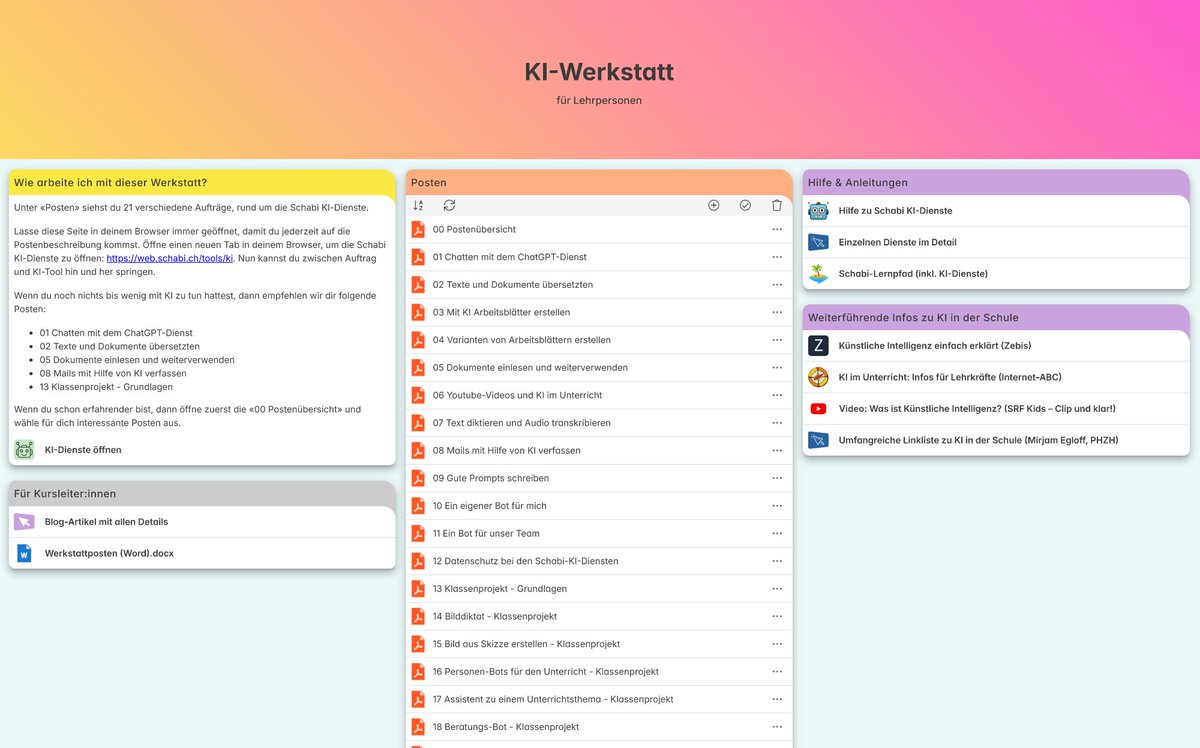Click the Zebis Z icon
1200x748 pixels.
tap(818, 346)
